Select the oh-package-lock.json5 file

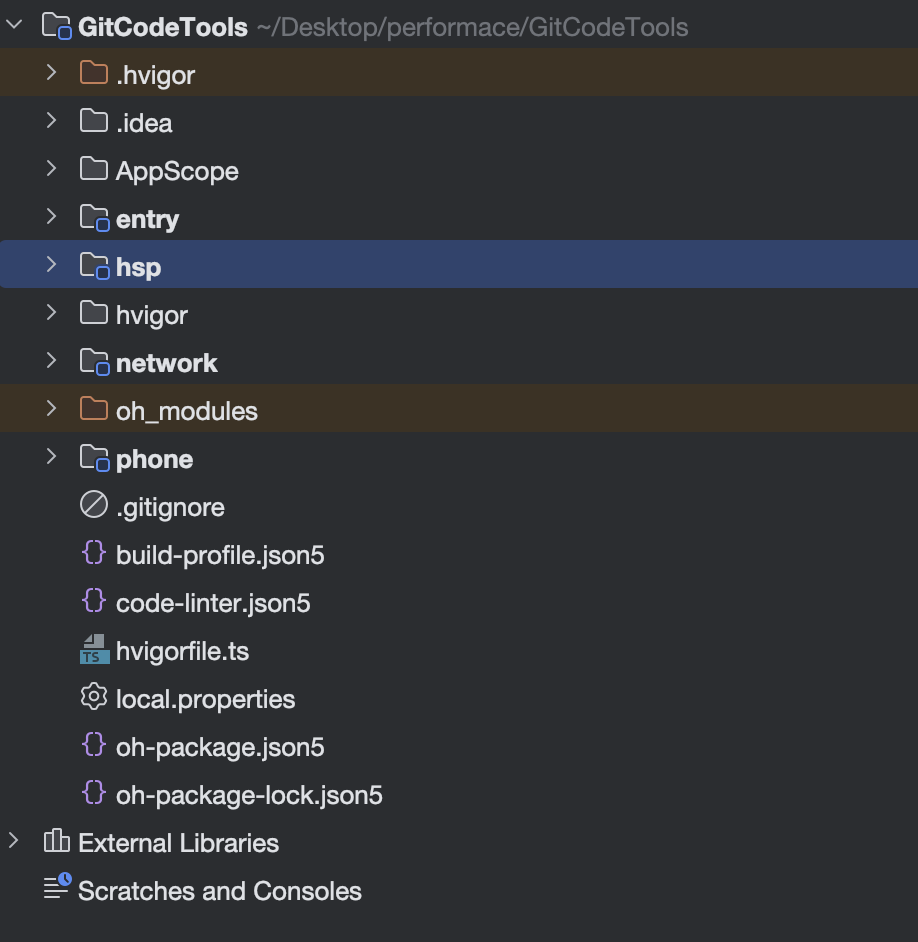(249, 795)
